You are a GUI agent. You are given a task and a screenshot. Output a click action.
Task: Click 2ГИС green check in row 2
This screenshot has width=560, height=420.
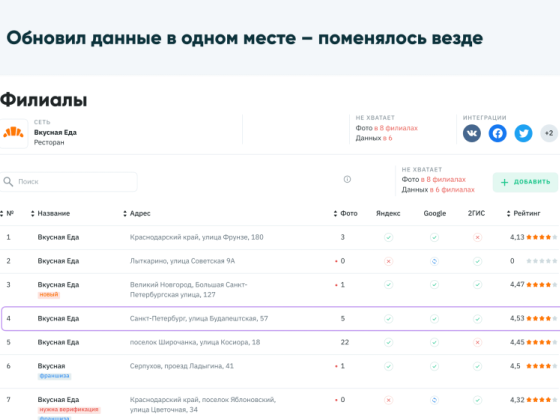click(478, 261)
